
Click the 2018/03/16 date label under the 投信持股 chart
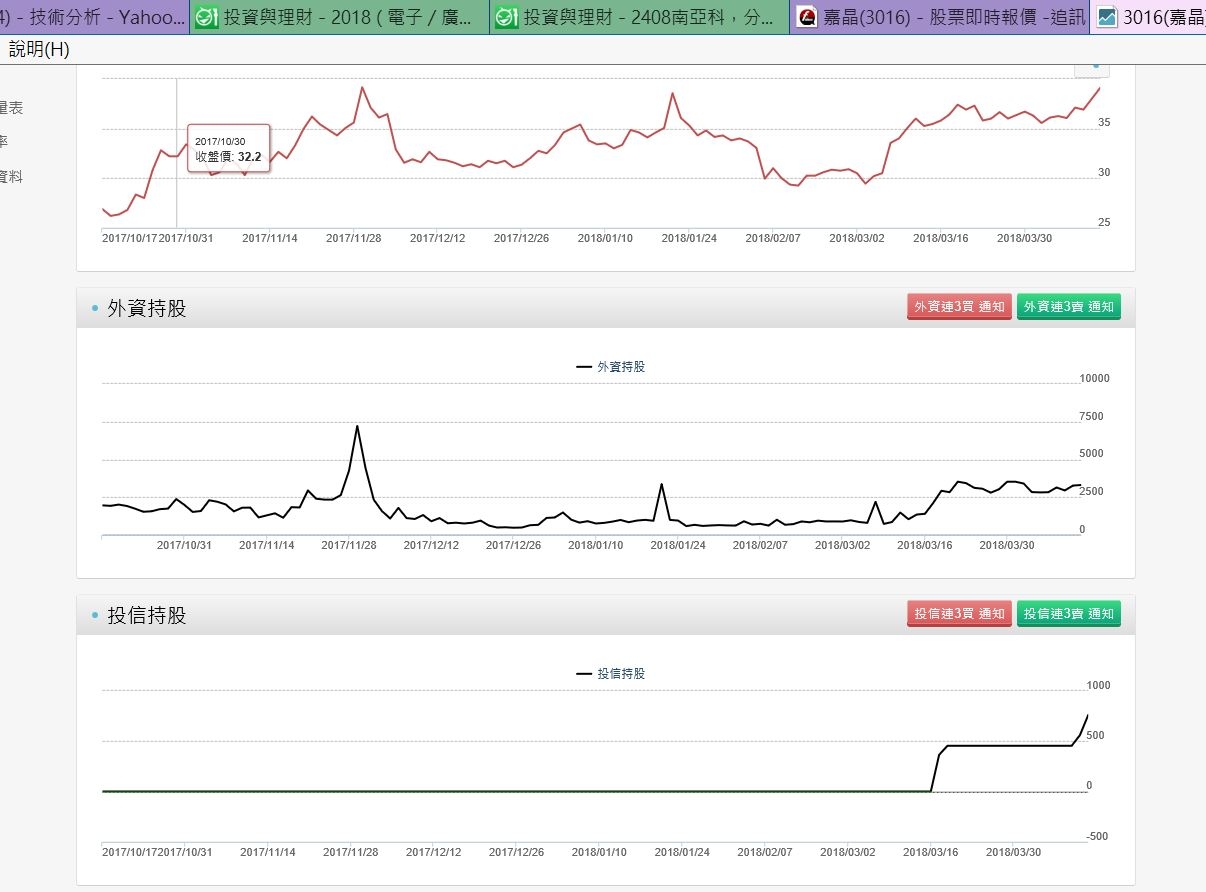(931, 852)
